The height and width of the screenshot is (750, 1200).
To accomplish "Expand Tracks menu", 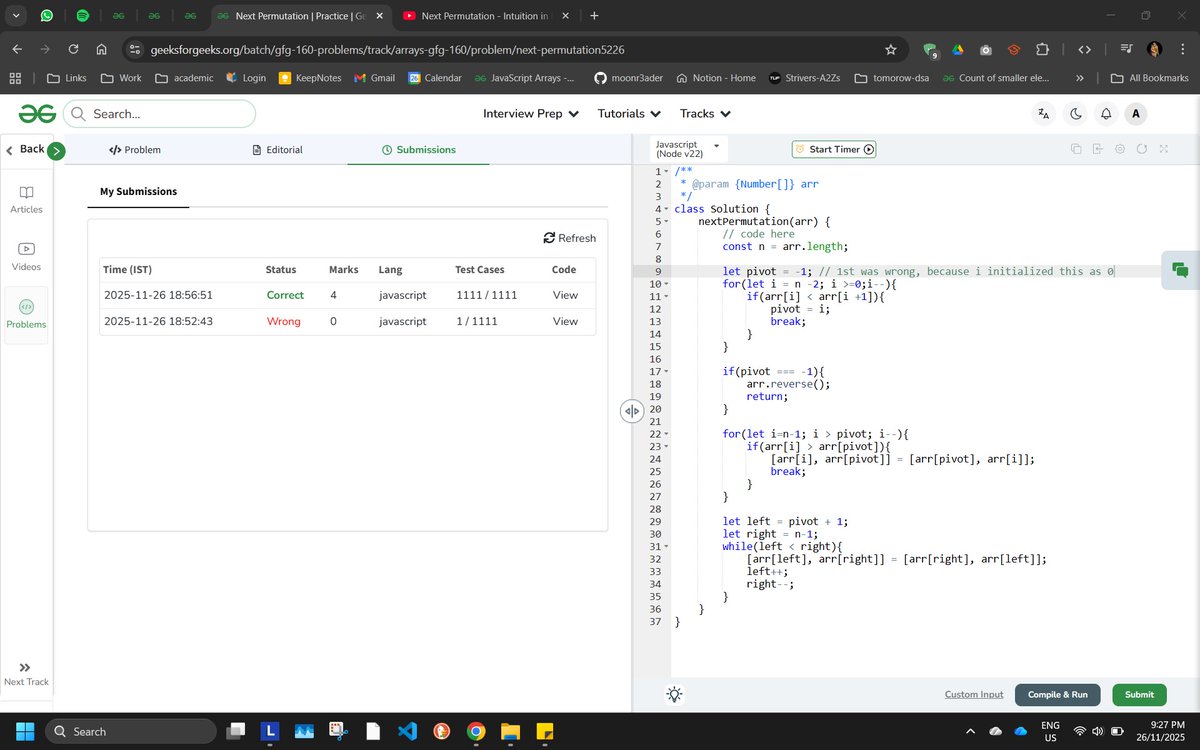I will pos(705,114).
